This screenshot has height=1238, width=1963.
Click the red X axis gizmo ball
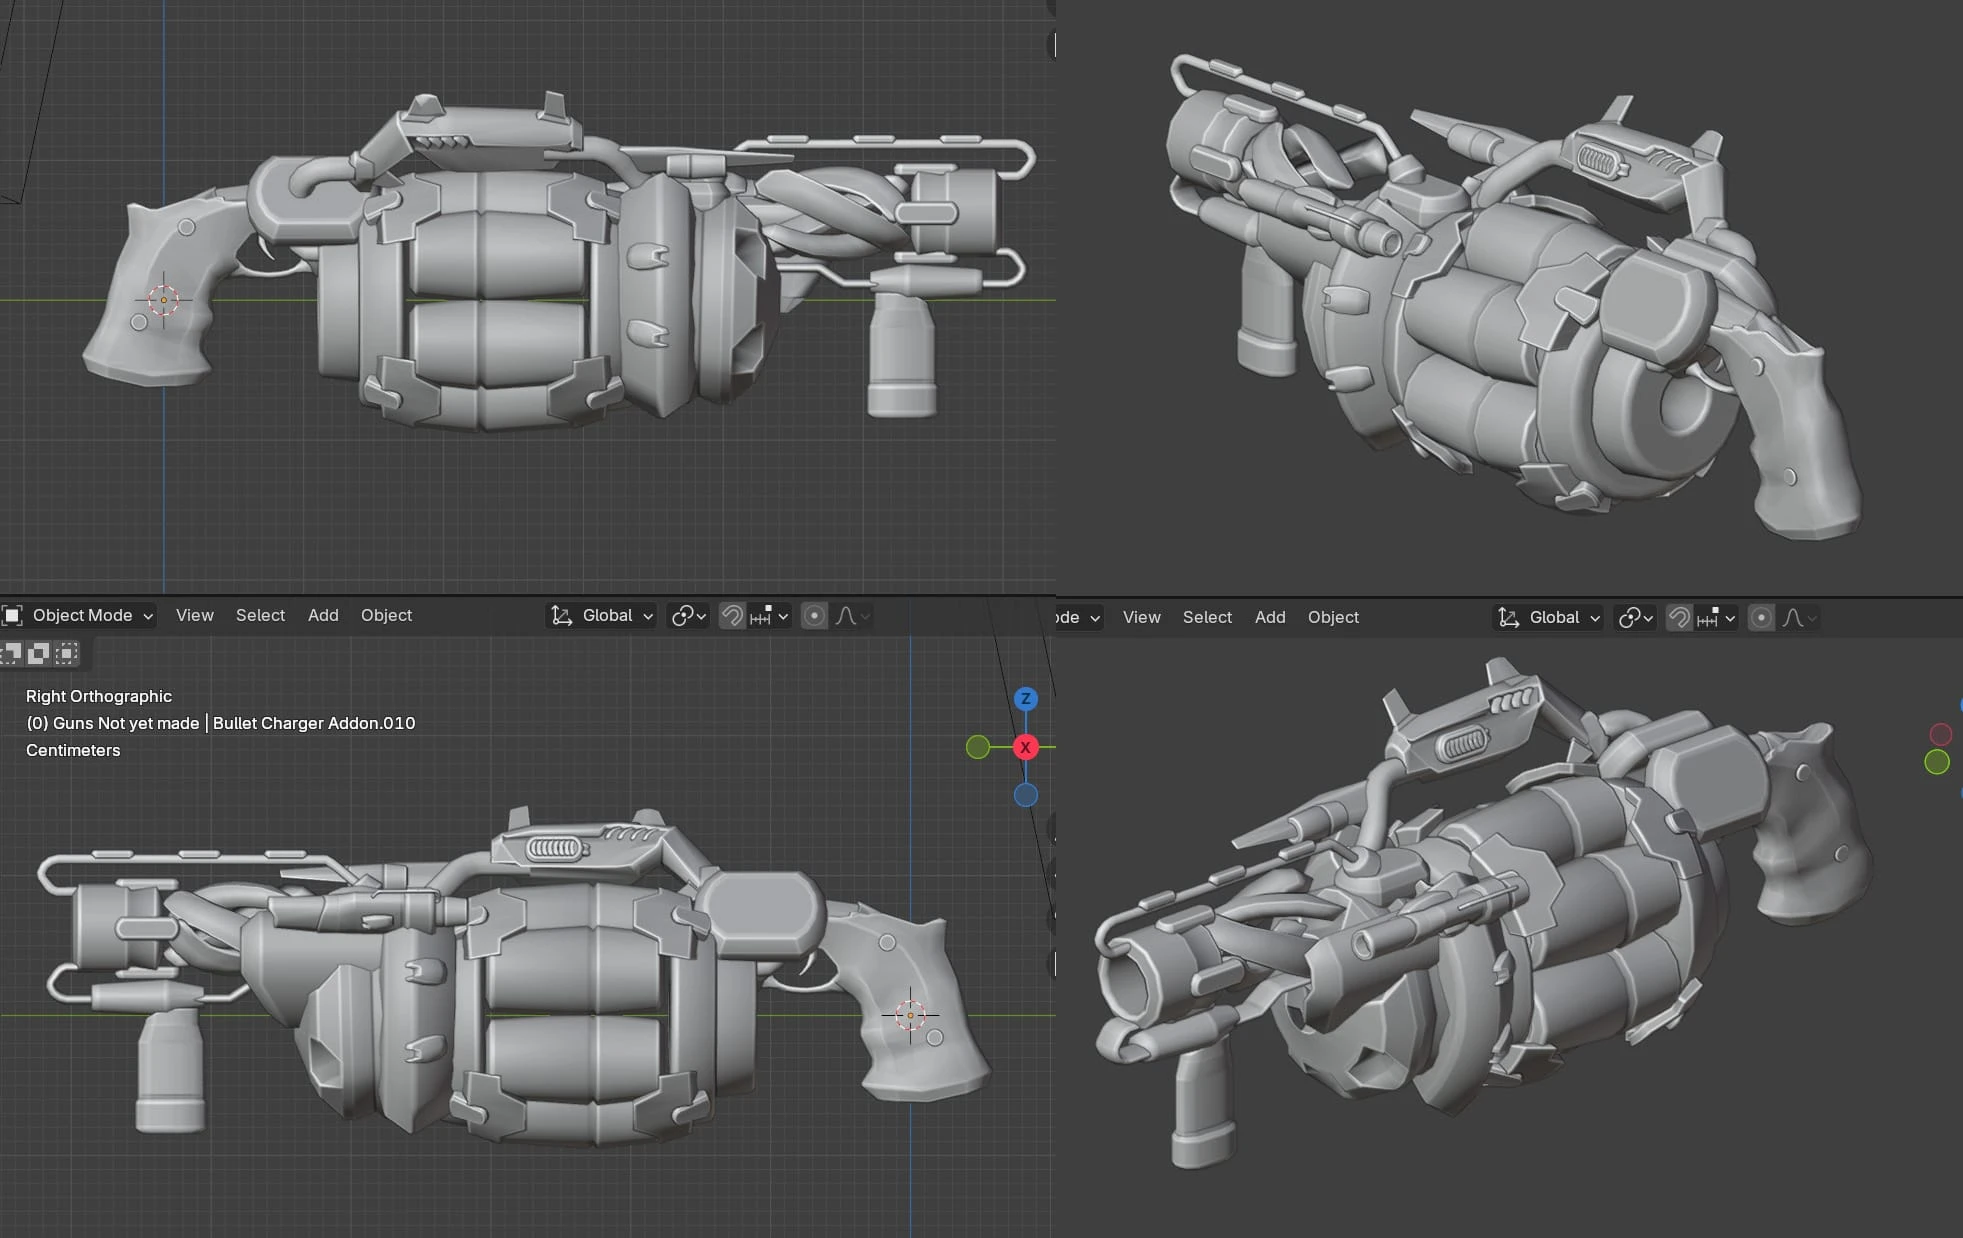(1025, 747)
